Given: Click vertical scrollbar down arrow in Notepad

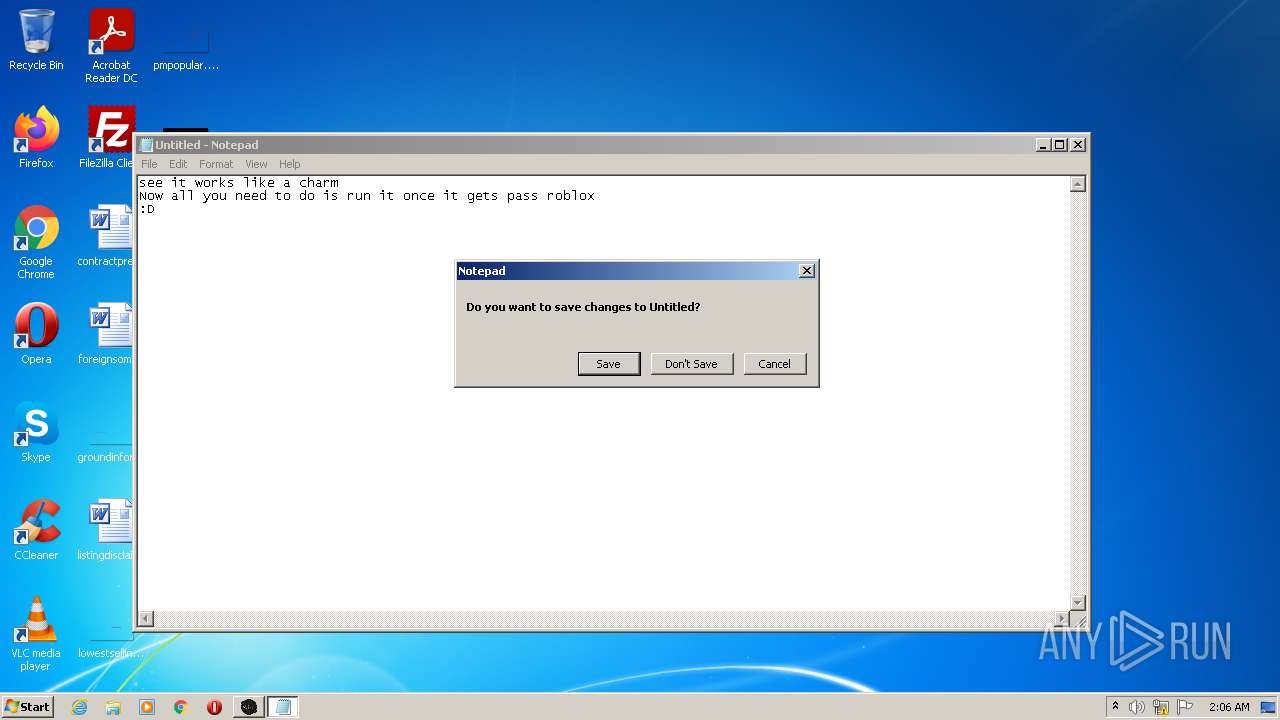Looking at the screenshot, I should 1078,602.
